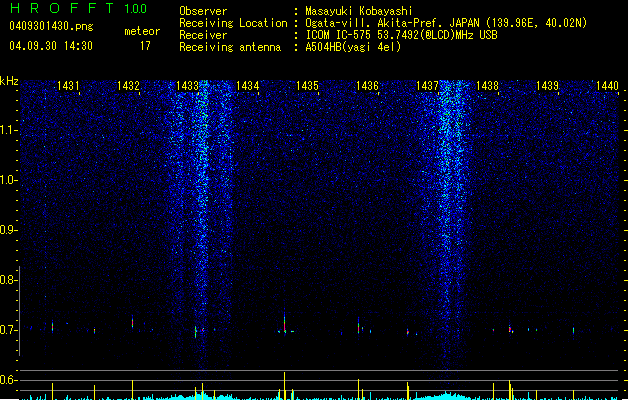
Task: Click the tallest yellow peak near 1435
Action: coord(284,386)
